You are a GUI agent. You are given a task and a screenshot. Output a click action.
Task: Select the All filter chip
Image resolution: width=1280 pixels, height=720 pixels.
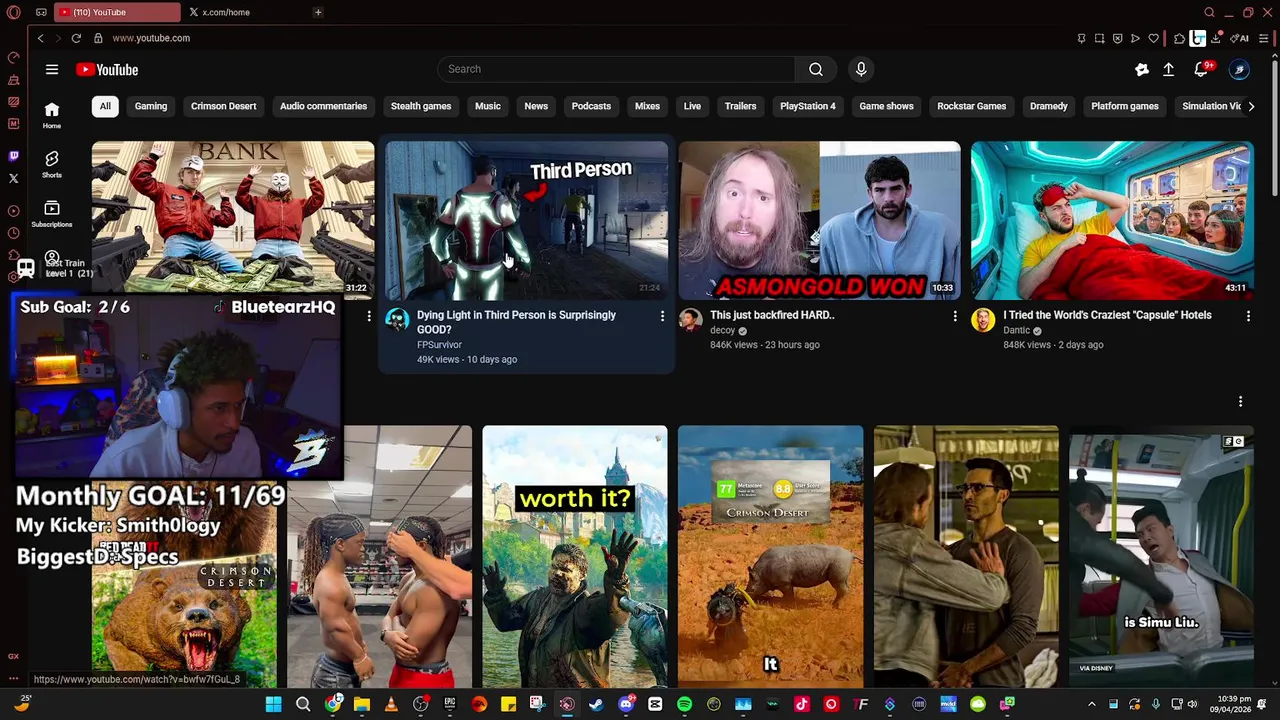[x=105, y=106]
